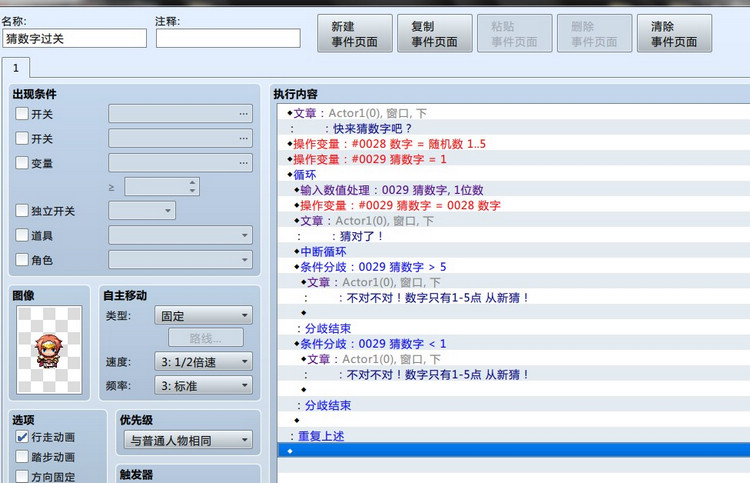
Task: Click the 复制事件页面 button
Action: (434, 33)
